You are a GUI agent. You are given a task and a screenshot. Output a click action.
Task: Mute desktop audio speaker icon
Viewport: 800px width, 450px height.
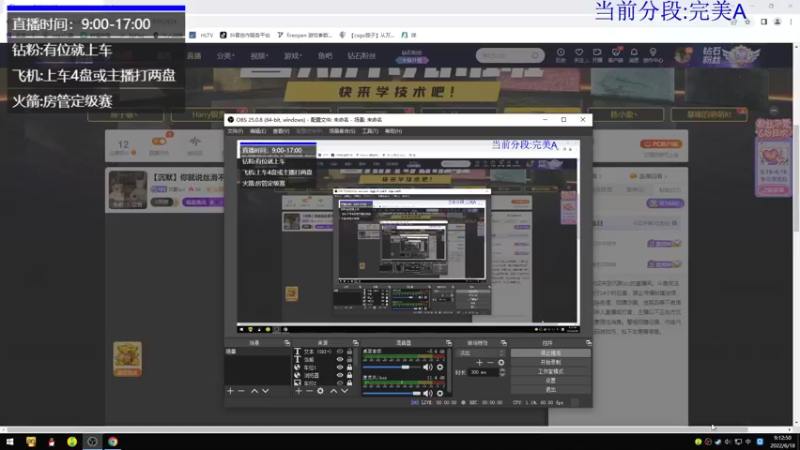click(428, 367)
